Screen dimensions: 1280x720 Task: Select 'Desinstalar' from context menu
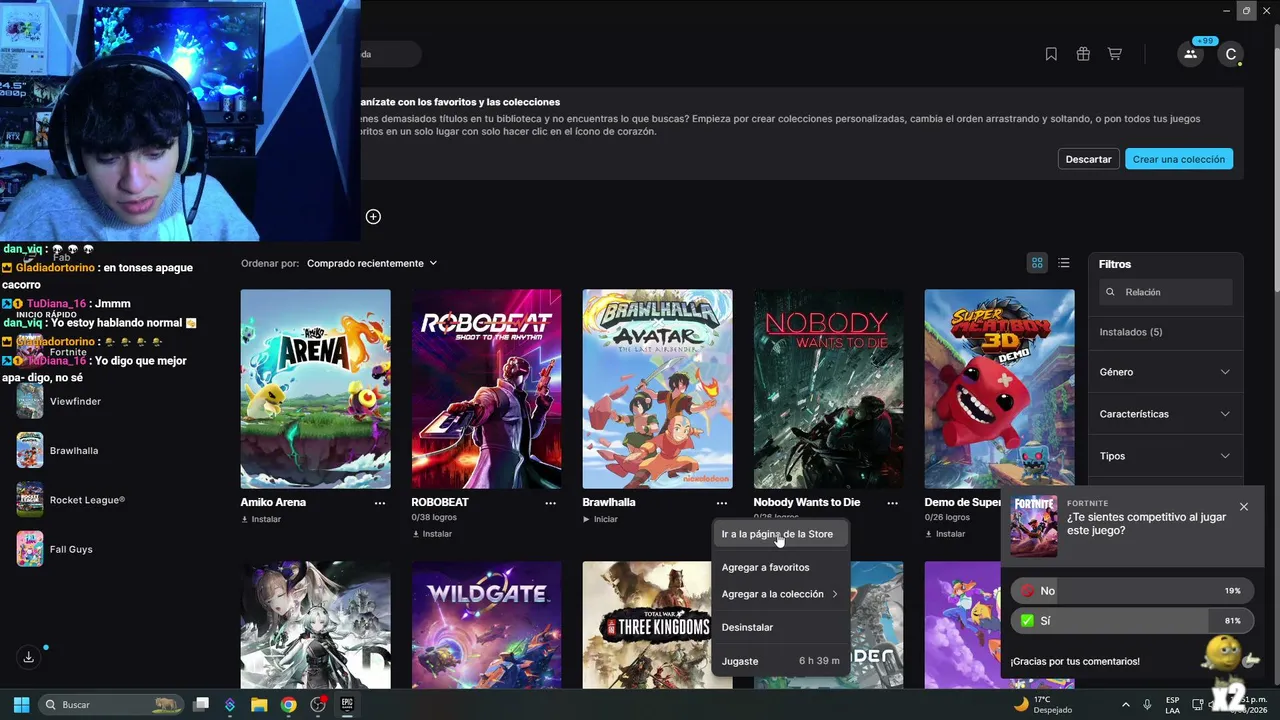point(780,627)
